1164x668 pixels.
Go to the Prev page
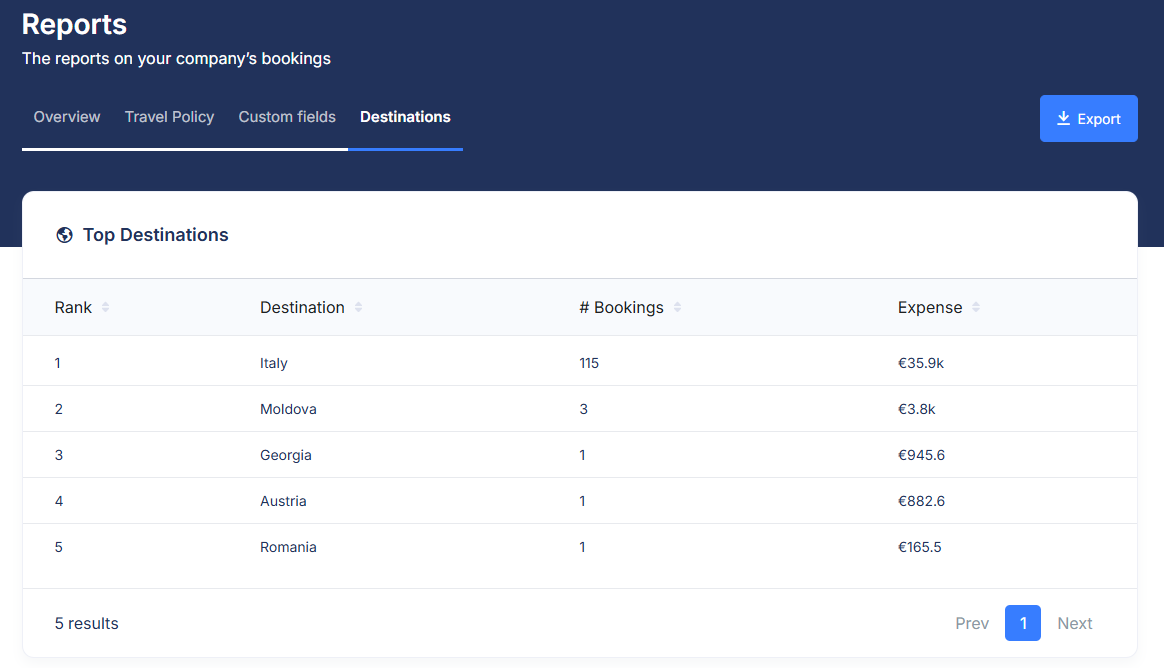click(972, 623)
